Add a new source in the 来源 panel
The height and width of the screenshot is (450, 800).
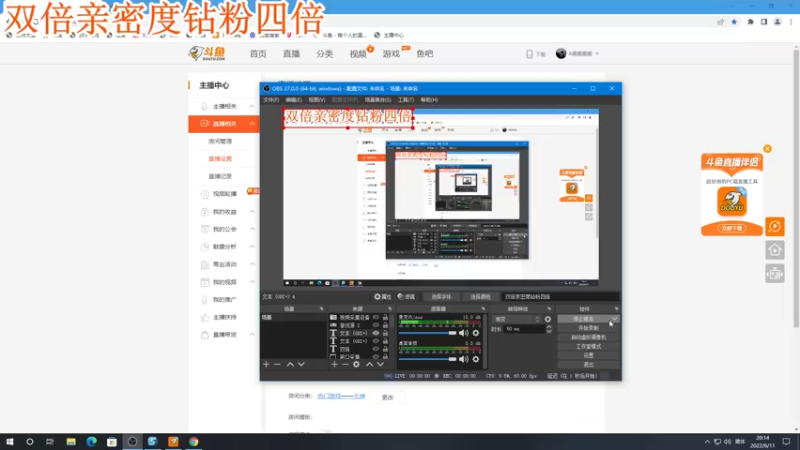(x=334, y=364)
